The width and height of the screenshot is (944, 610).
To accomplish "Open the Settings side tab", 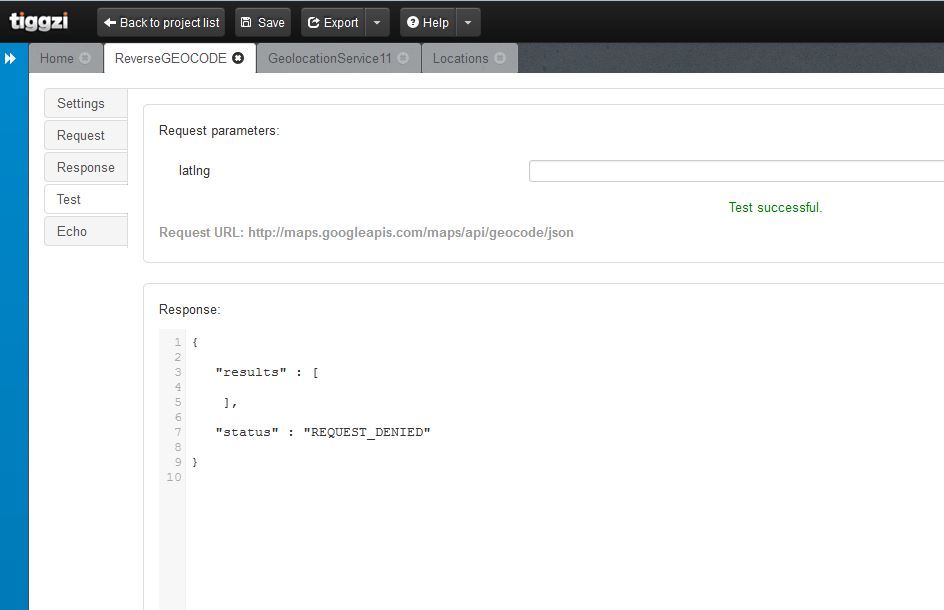I will [81, 103].
